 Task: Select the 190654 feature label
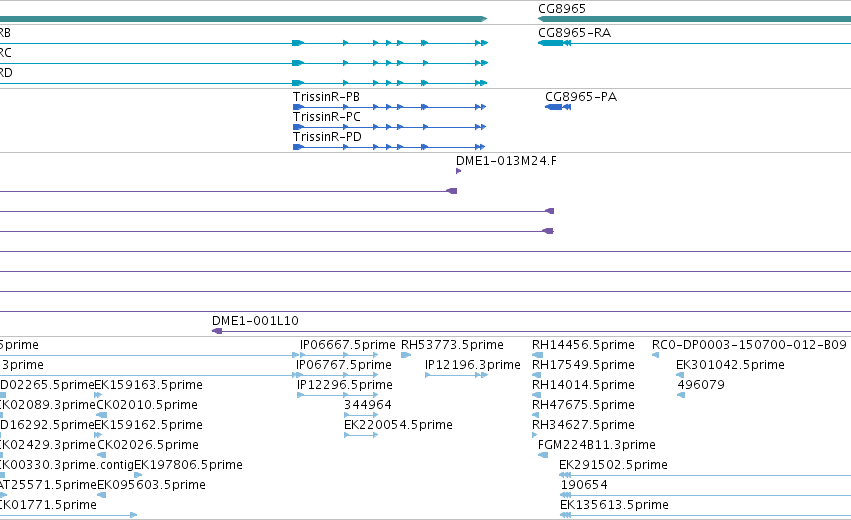click(x=584, y=485)
